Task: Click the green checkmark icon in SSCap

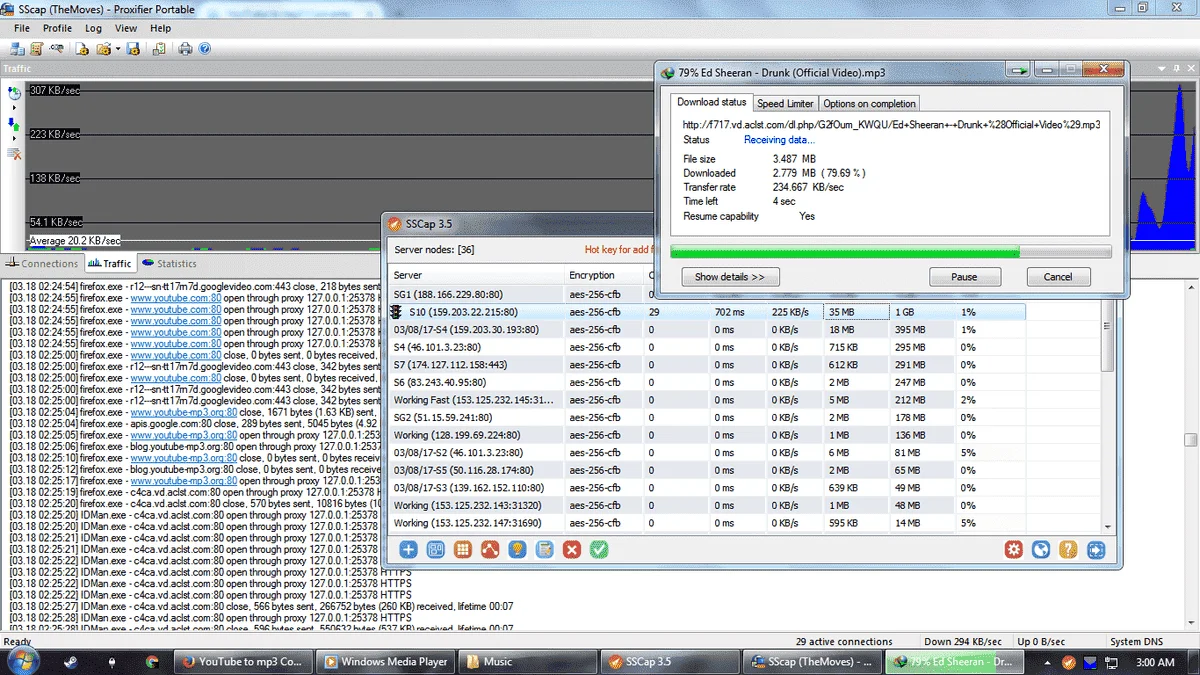Action: [x=599, y=549]
